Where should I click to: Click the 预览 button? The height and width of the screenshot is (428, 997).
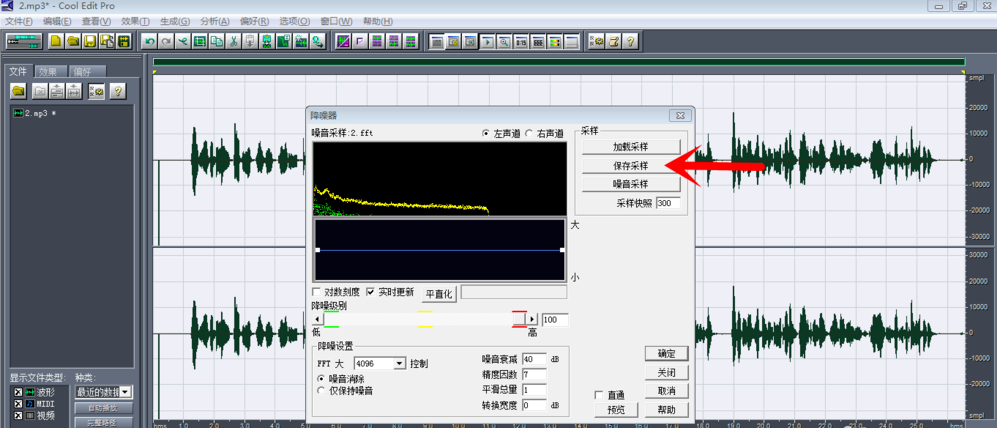(616, 410)
